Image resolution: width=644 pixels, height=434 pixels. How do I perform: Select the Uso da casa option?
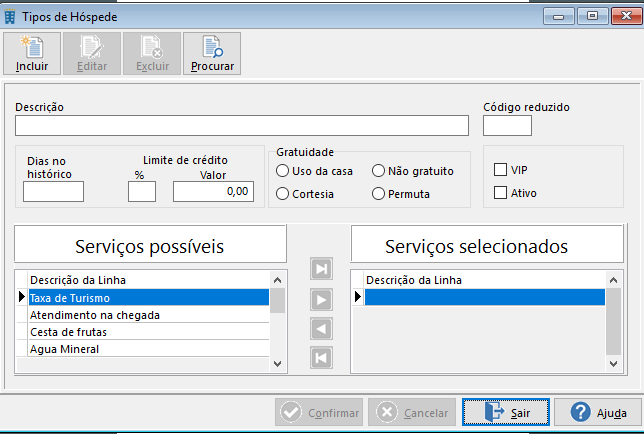point(315,171)
